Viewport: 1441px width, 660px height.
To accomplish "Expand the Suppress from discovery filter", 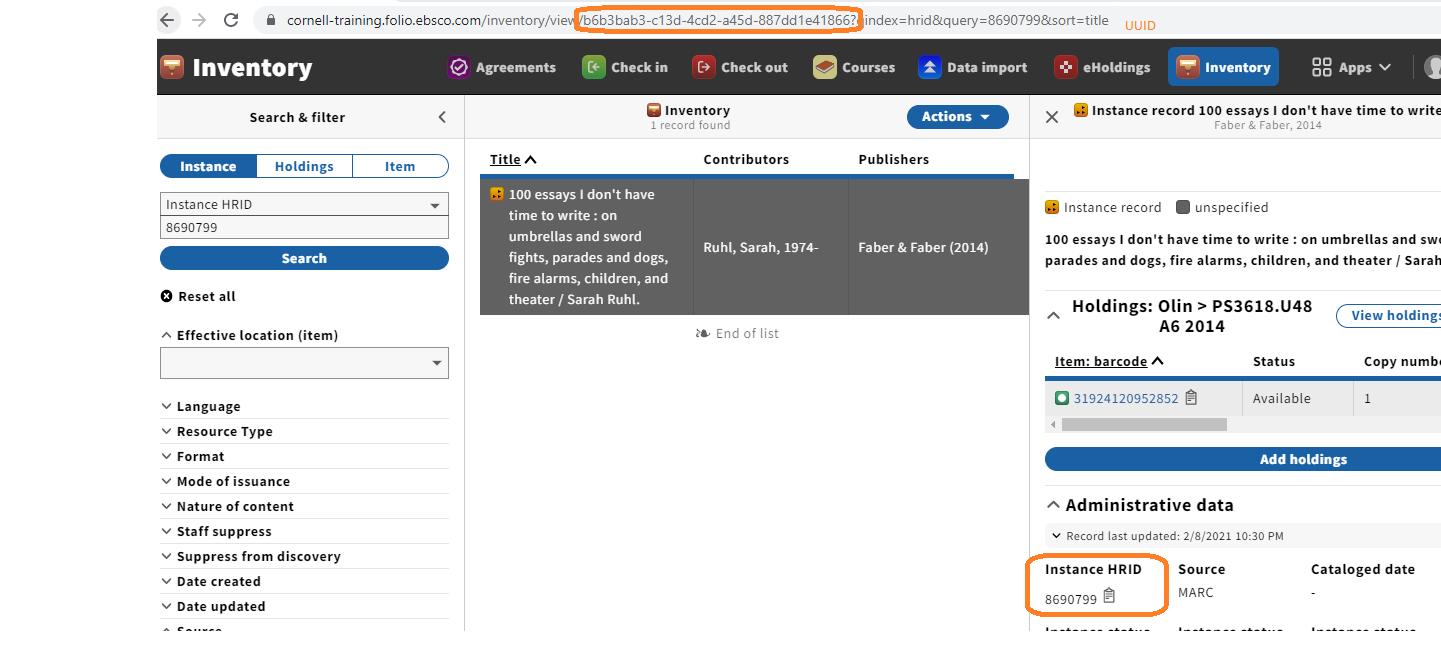I will (250, 556).
